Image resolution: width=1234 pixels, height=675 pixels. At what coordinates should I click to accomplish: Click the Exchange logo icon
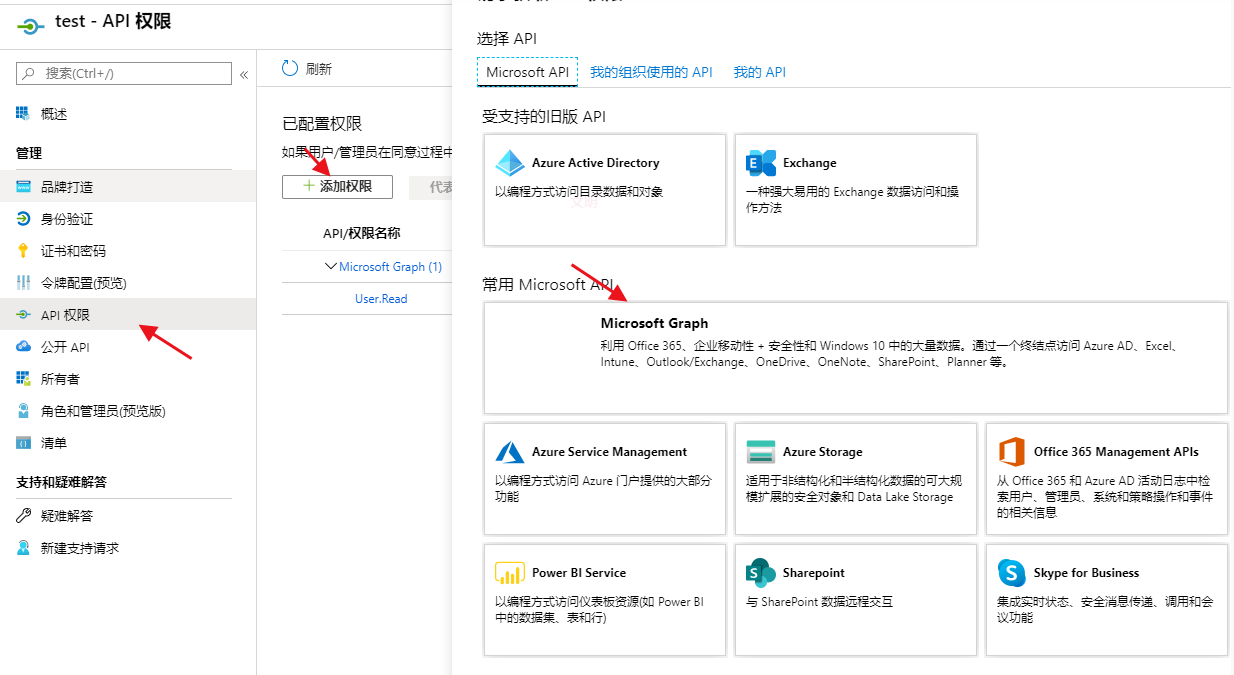coord(761,163)
